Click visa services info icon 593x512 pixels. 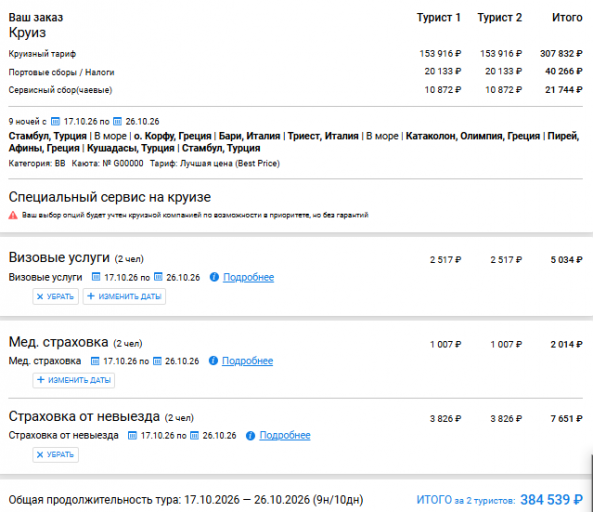[x=214, y=277]
